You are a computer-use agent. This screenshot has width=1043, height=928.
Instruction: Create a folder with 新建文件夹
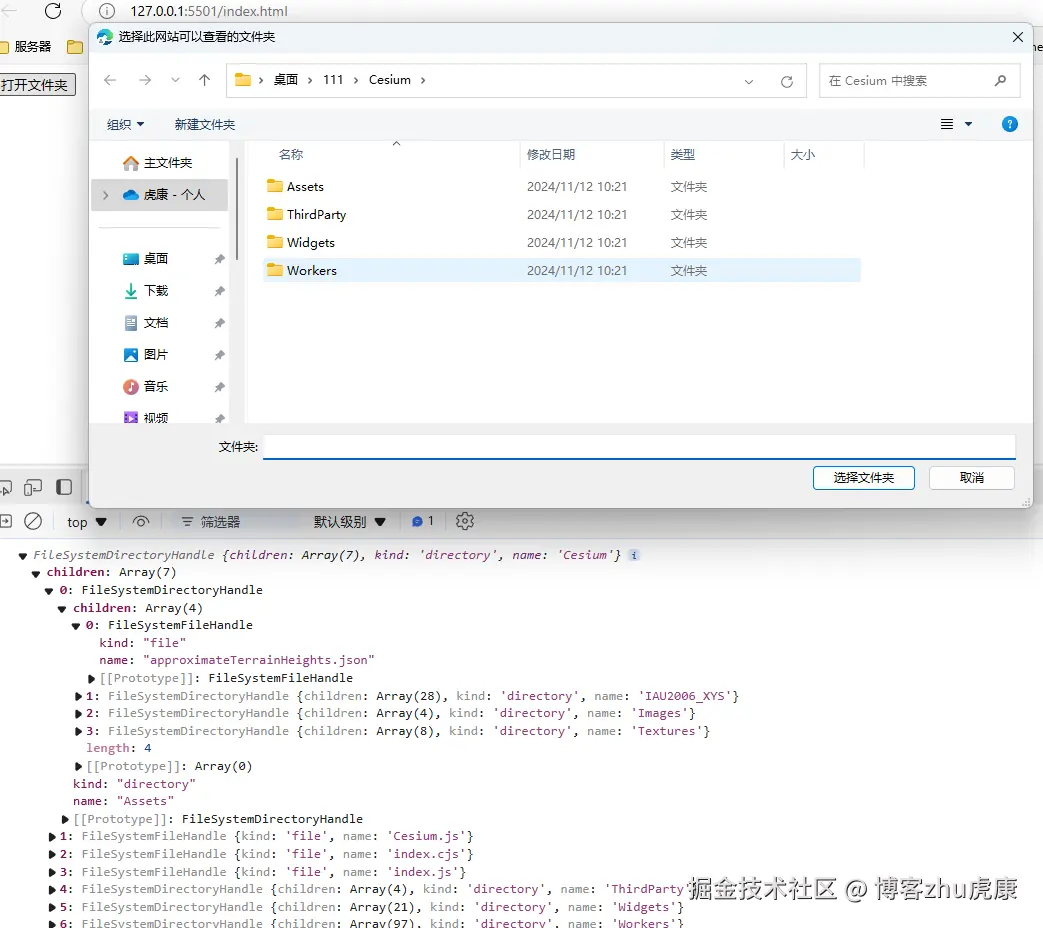[x=205, y=124]
